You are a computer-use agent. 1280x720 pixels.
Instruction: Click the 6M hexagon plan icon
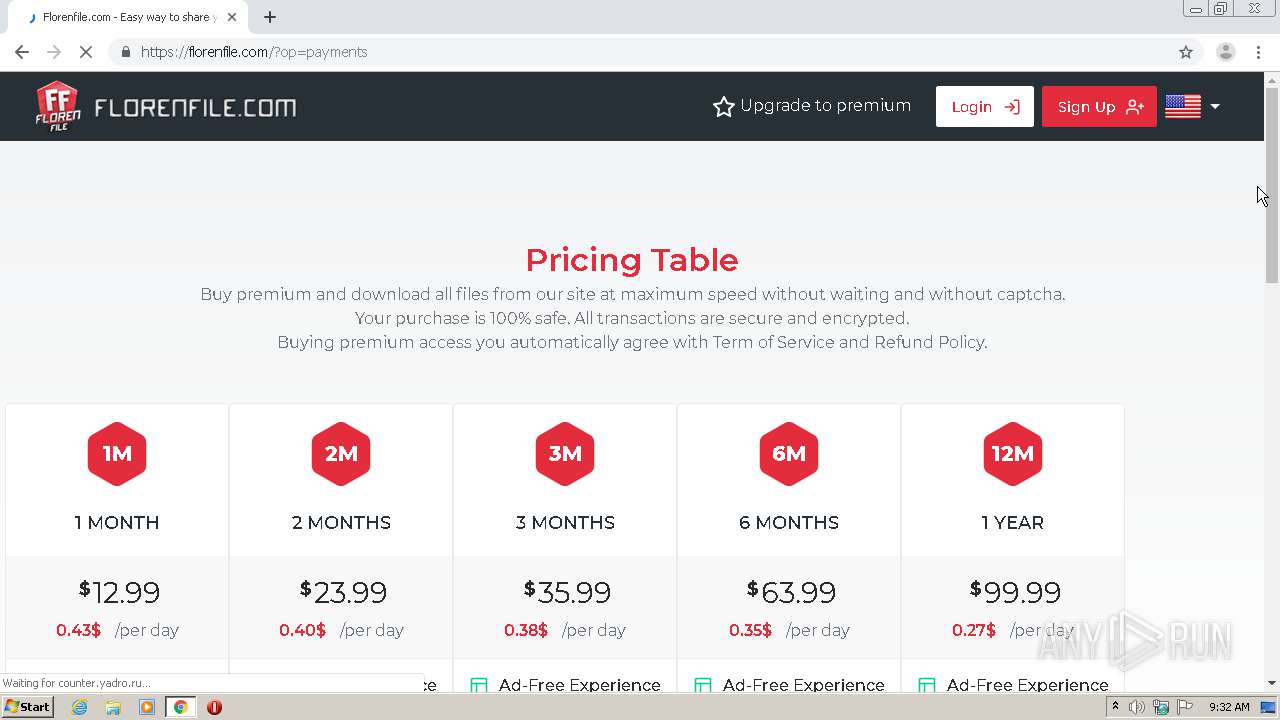(x=789, y=454)
